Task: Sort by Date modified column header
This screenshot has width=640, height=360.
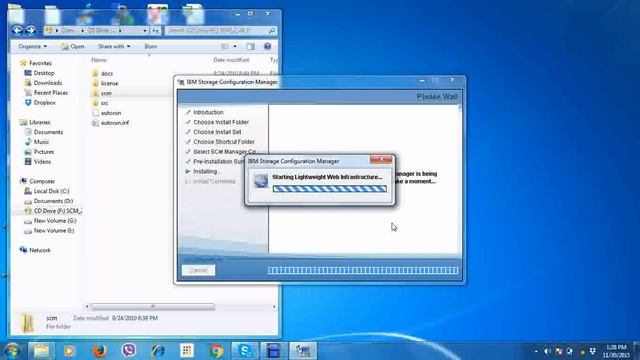Action: click(x=231, y=60)
